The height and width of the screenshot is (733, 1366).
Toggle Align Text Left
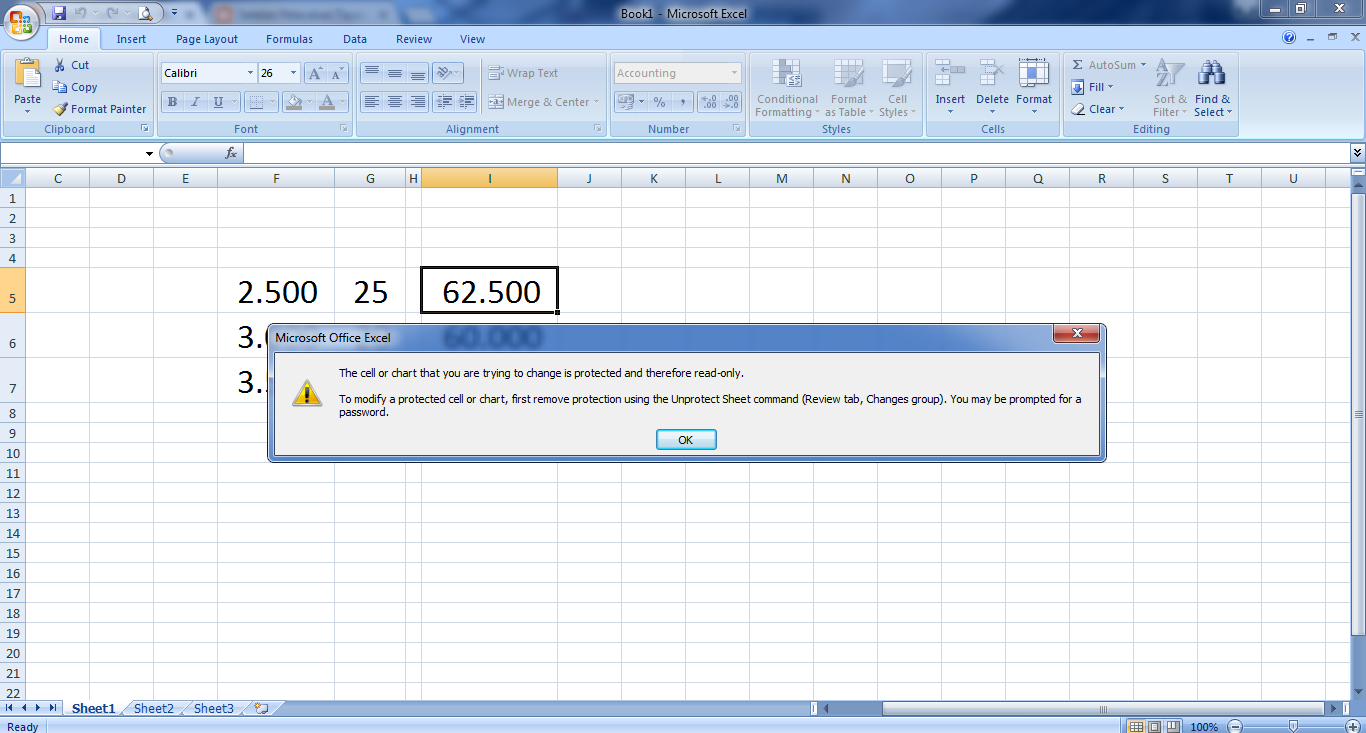(x=371, y=102)
